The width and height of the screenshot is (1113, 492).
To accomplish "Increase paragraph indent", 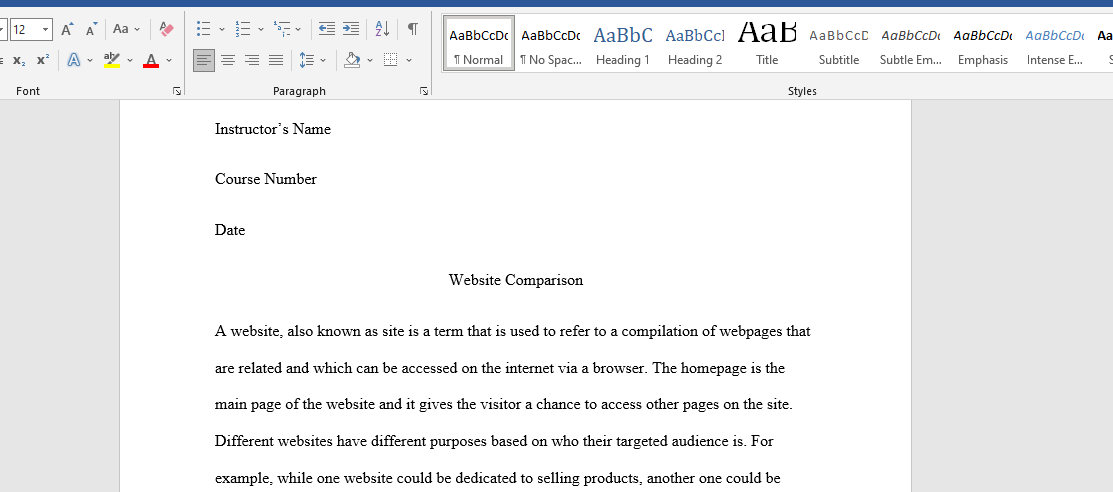I will [351, 29].
